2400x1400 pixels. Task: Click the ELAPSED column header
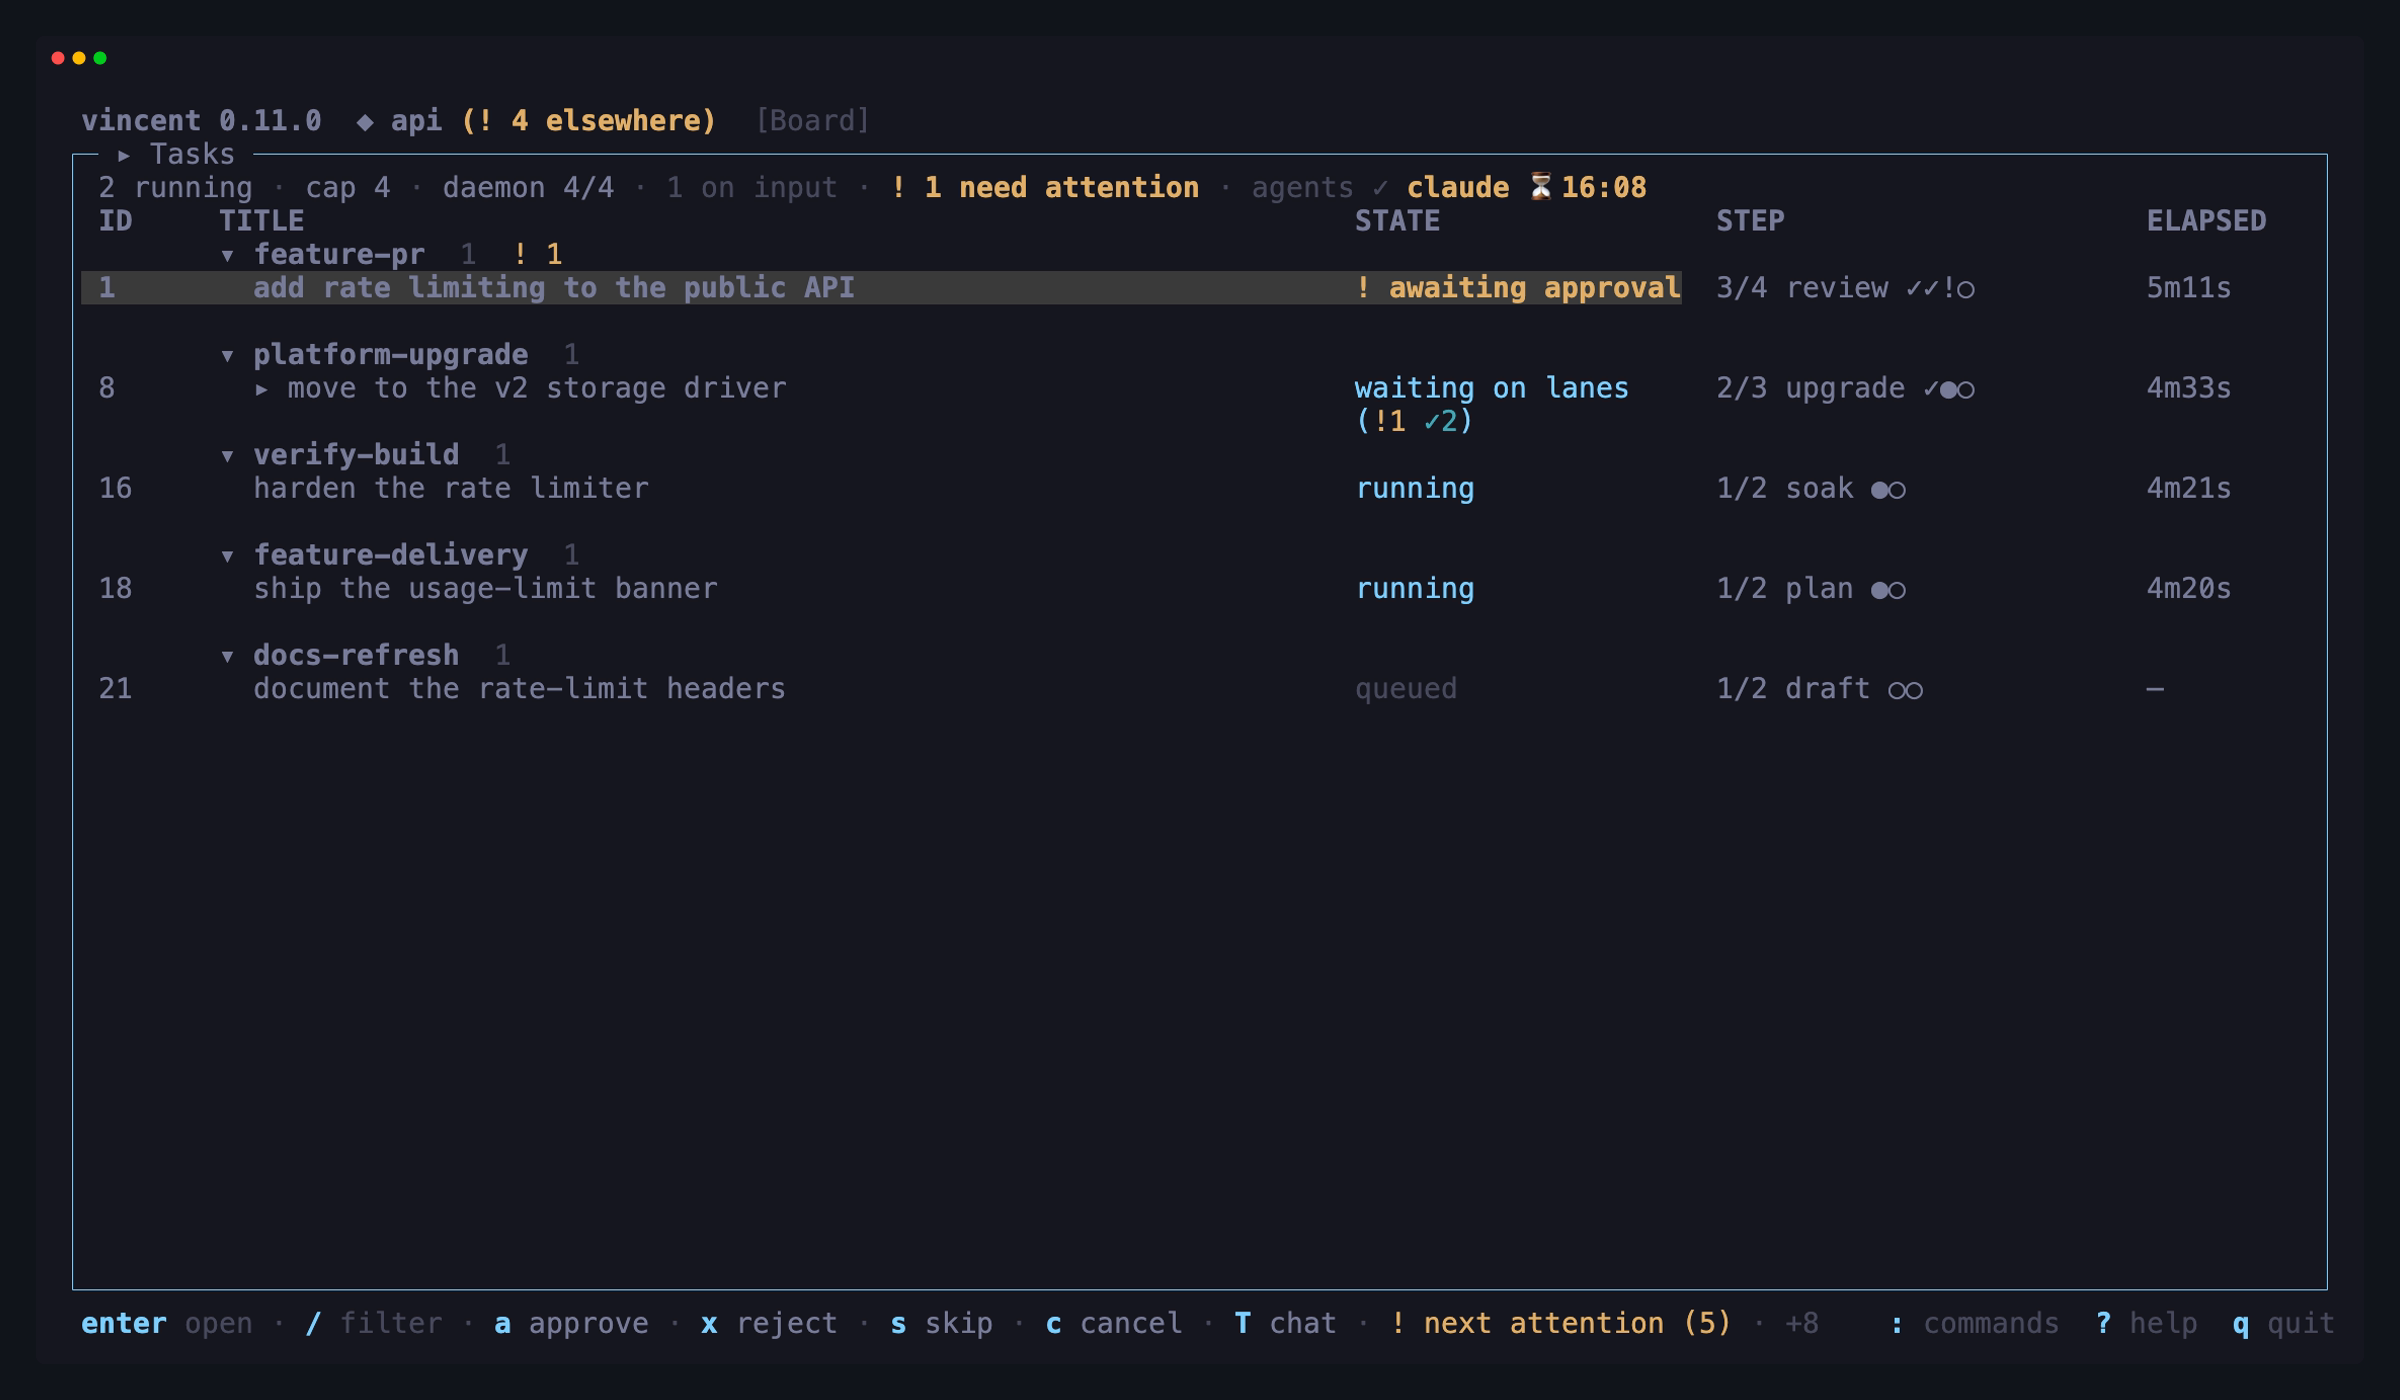[2206, 220]
